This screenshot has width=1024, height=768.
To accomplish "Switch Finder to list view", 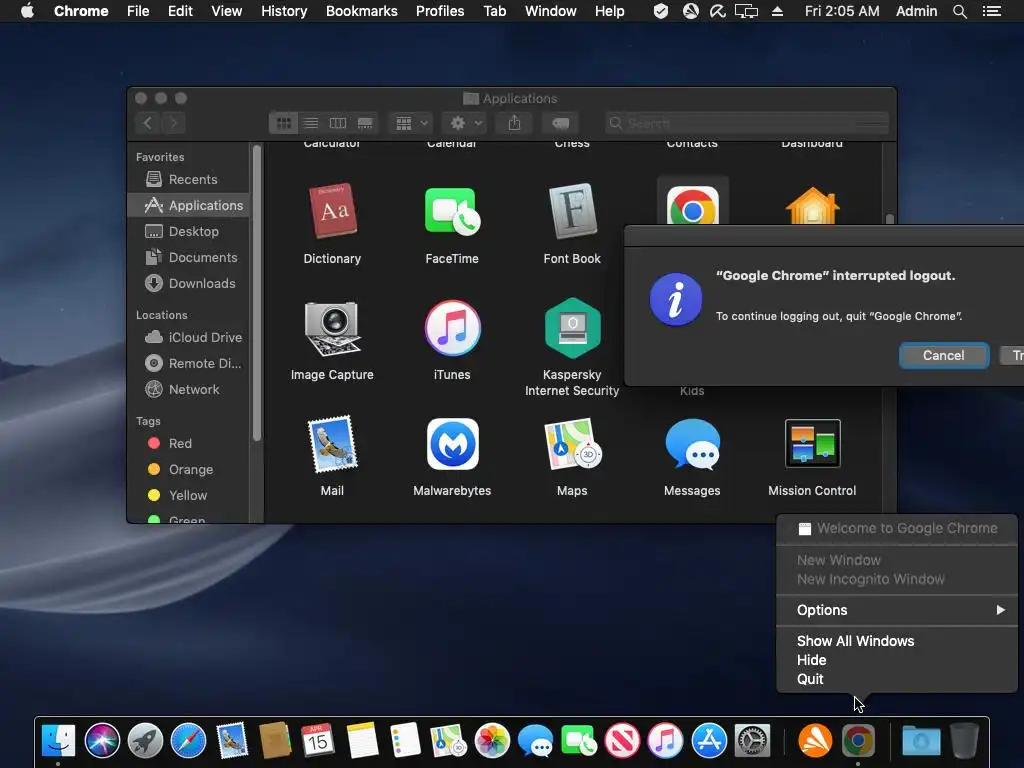I will click(x=311, y=123).
